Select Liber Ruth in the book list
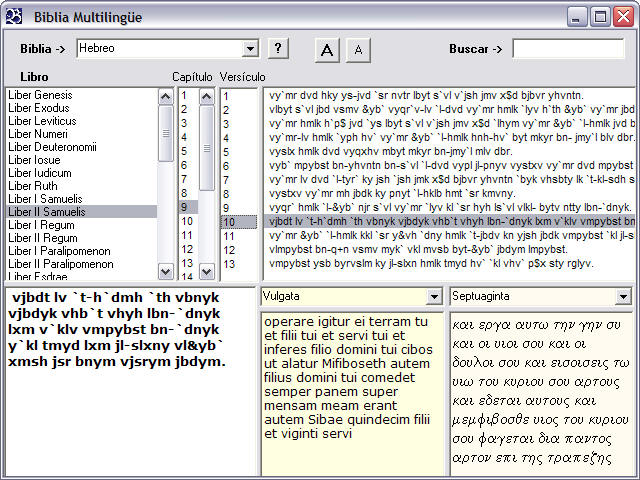The image size is (640, 480). (82, 186)
